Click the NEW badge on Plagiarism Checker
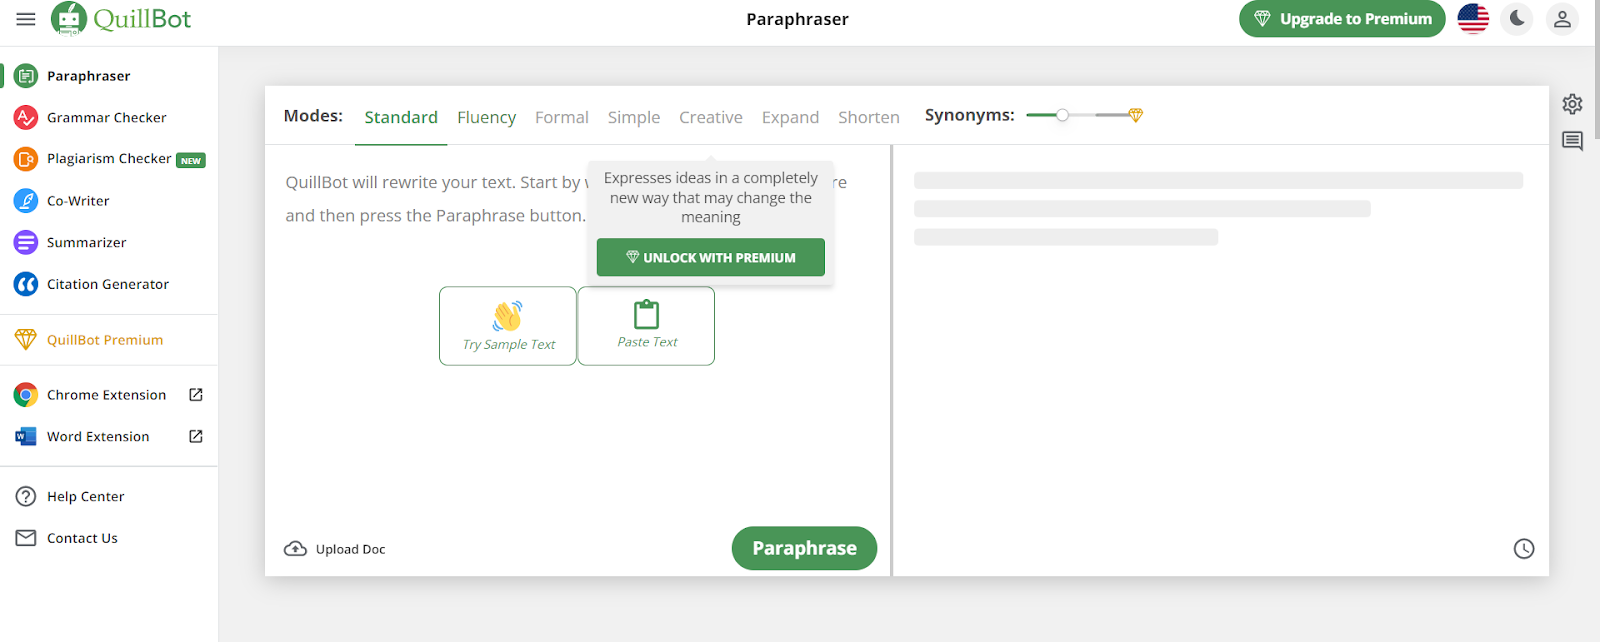 click(191, 160)
